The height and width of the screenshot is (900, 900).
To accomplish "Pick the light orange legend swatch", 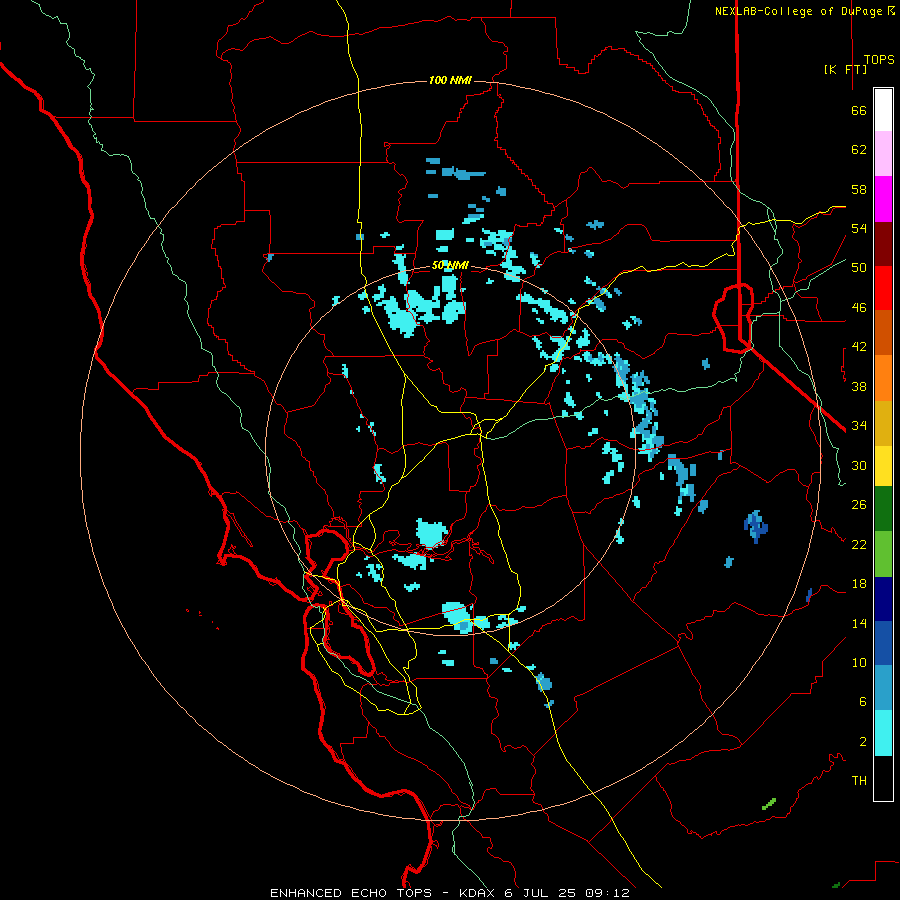I will pos(883,378).
